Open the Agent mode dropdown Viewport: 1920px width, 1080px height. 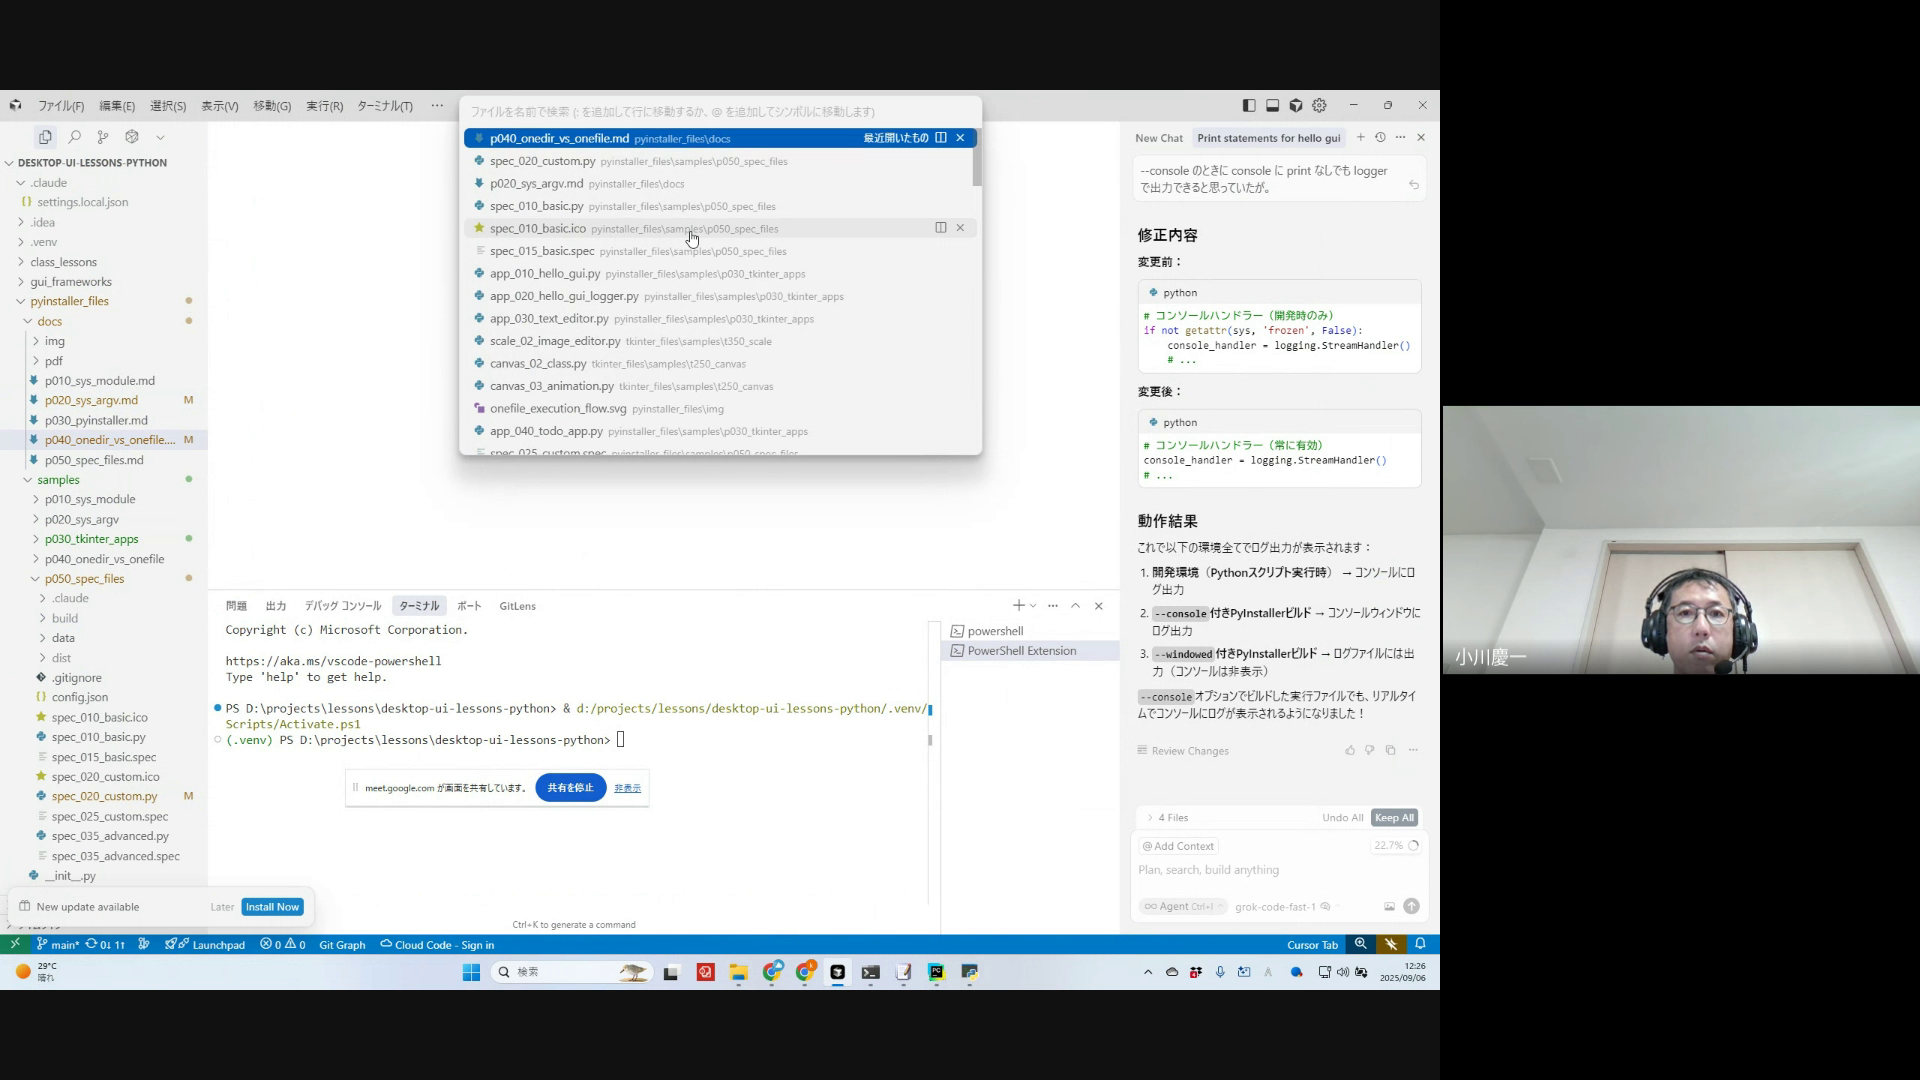[x=1183, y=906]
